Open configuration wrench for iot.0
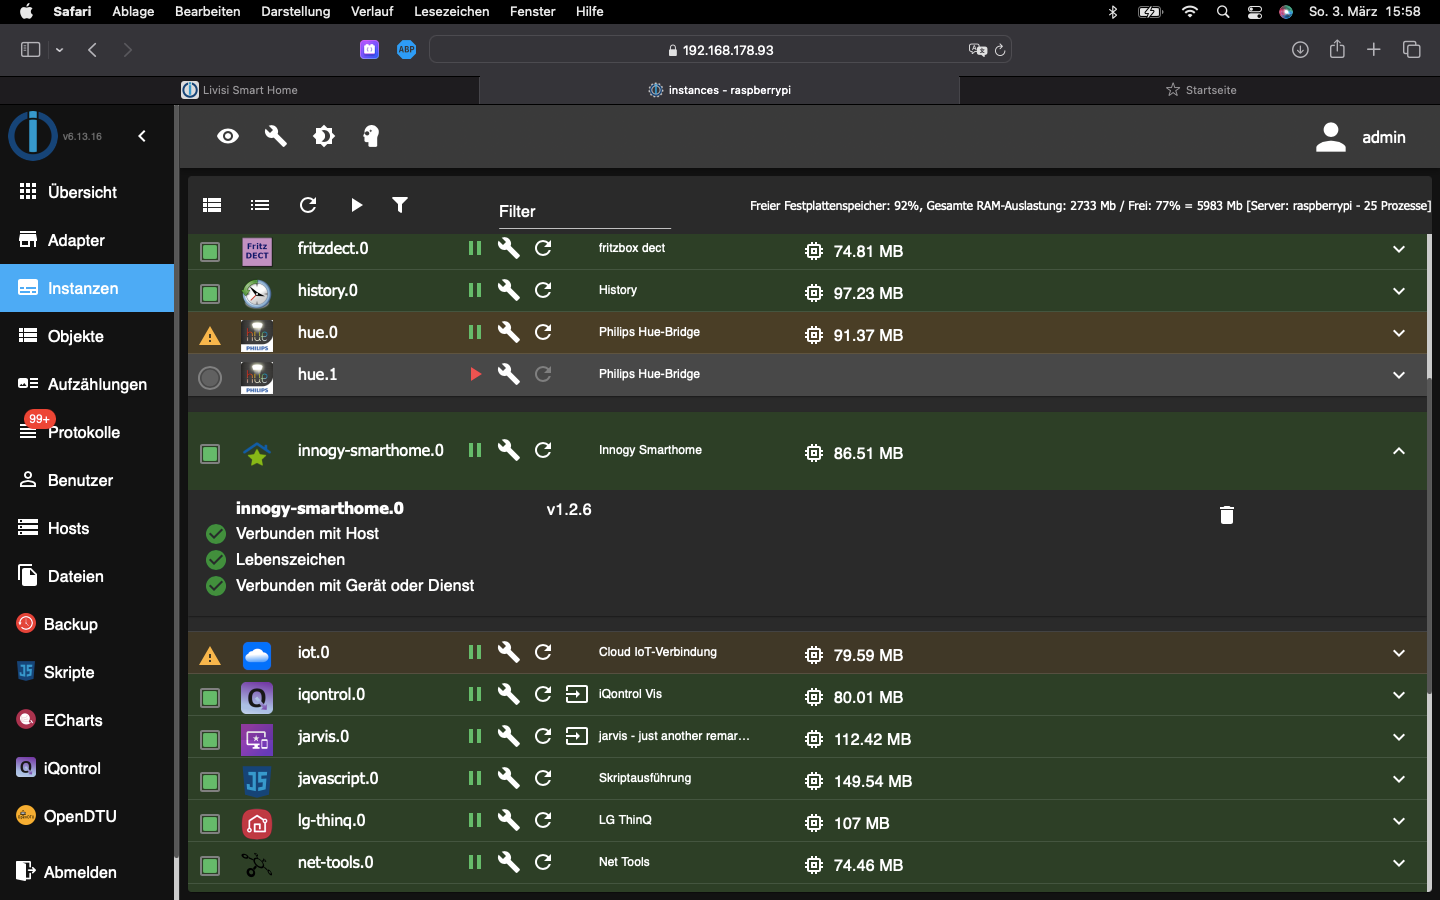 coord(509,652)
